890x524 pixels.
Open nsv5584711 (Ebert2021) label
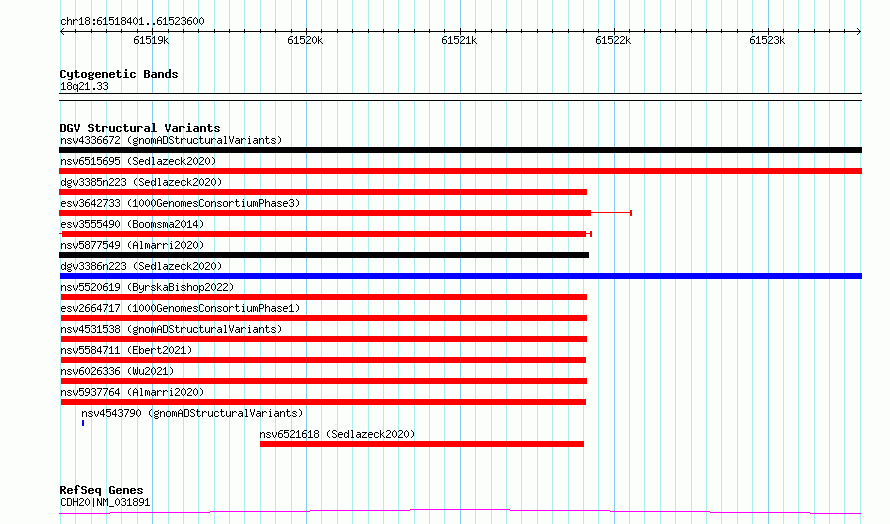pyautogui.click(x=126, y=350)
